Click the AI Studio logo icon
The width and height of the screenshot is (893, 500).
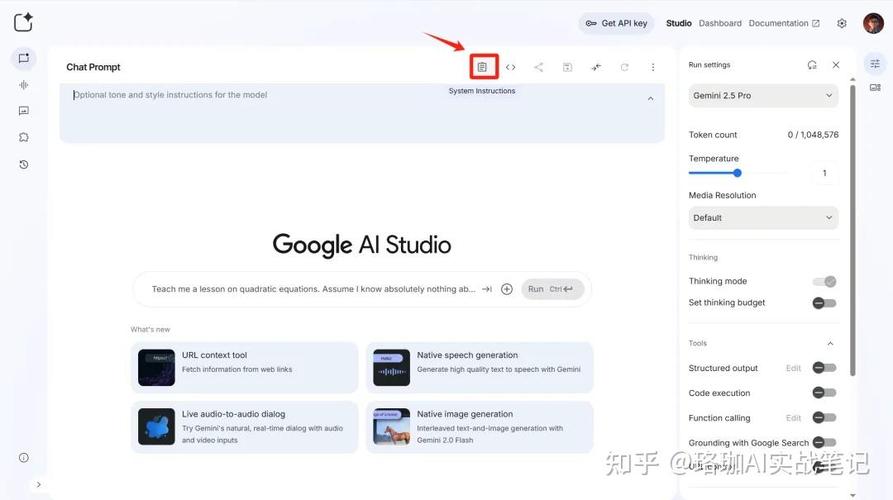click(23, 22)
